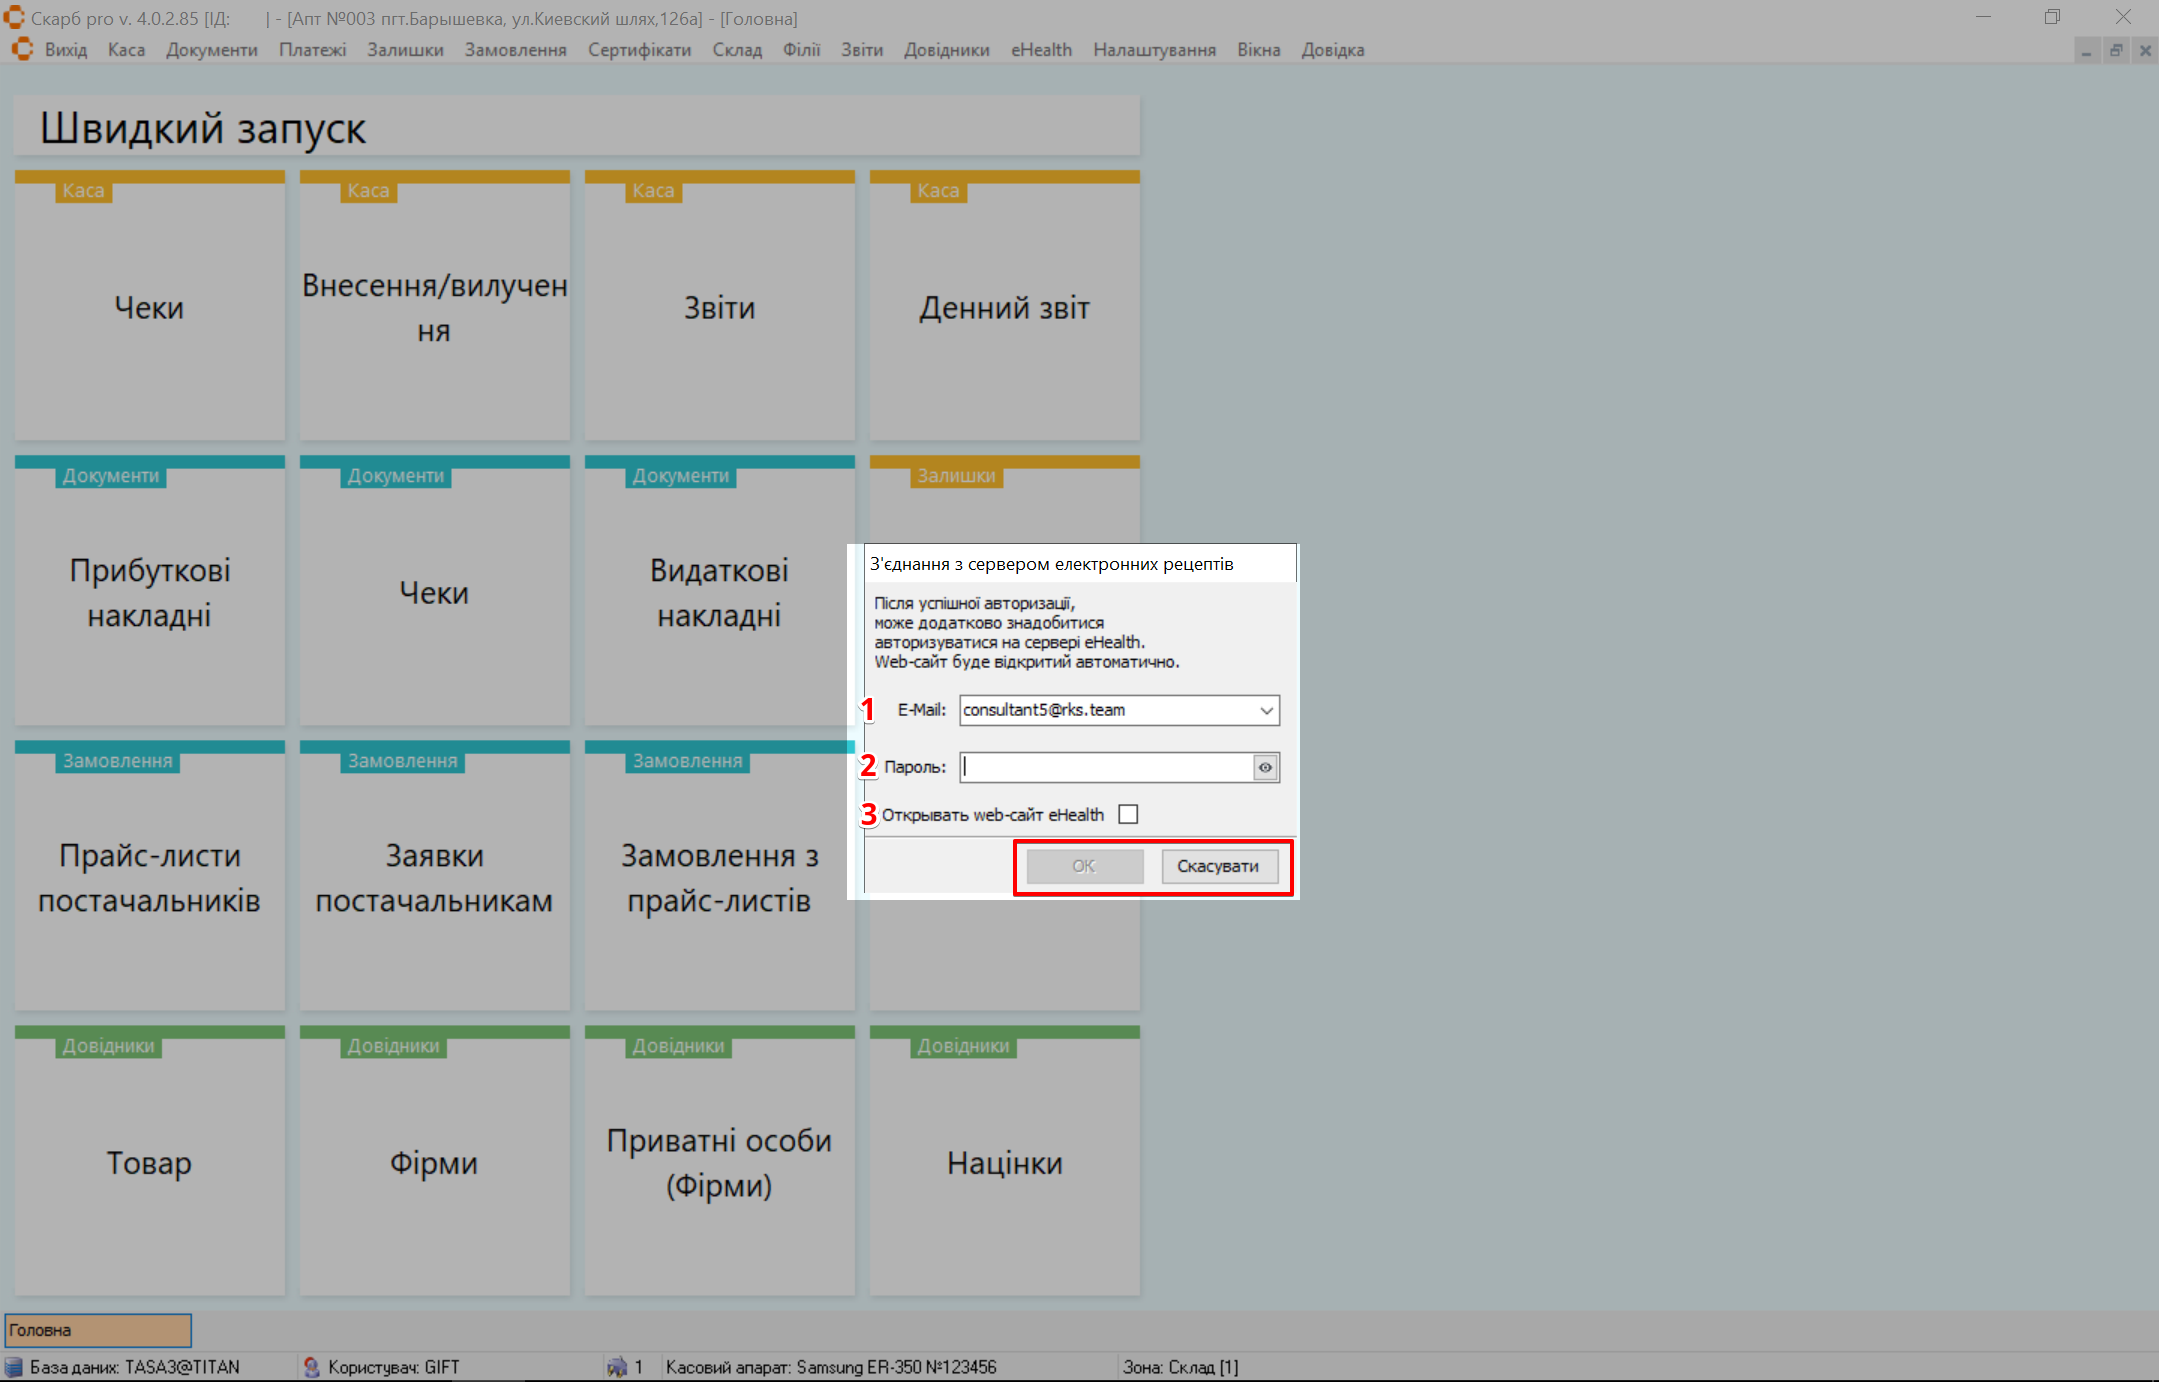Enable Открывать web-сайт eHealth checkbox

(1128, 815)
